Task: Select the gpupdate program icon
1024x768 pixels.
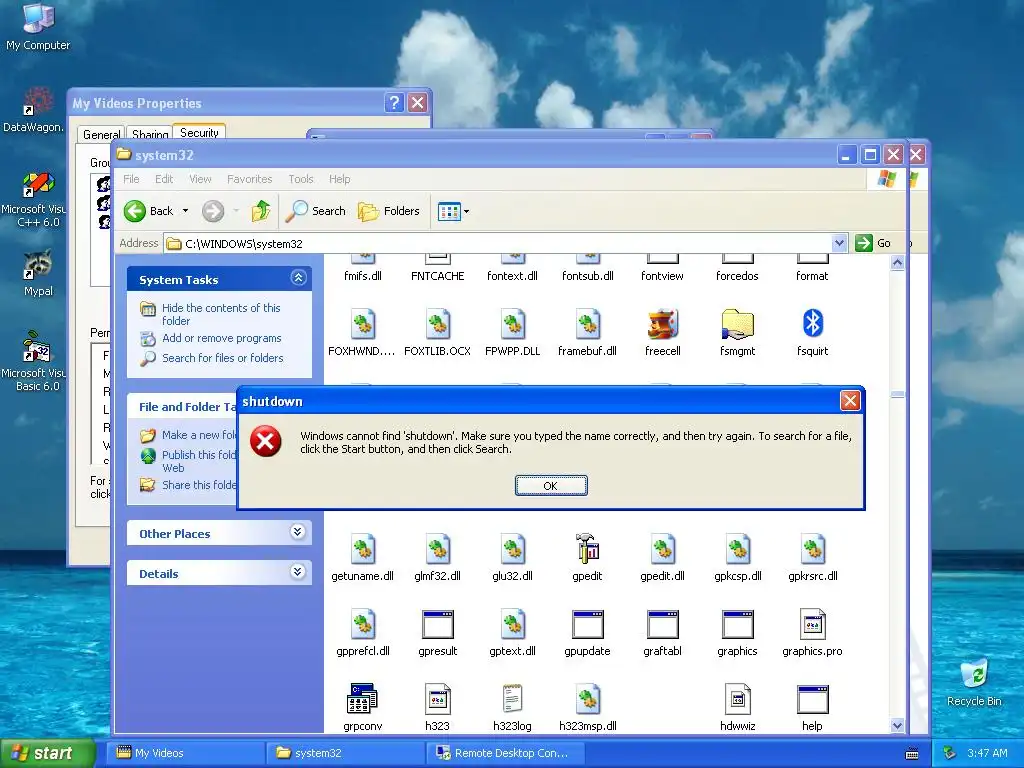Action: tap(587, 624)
